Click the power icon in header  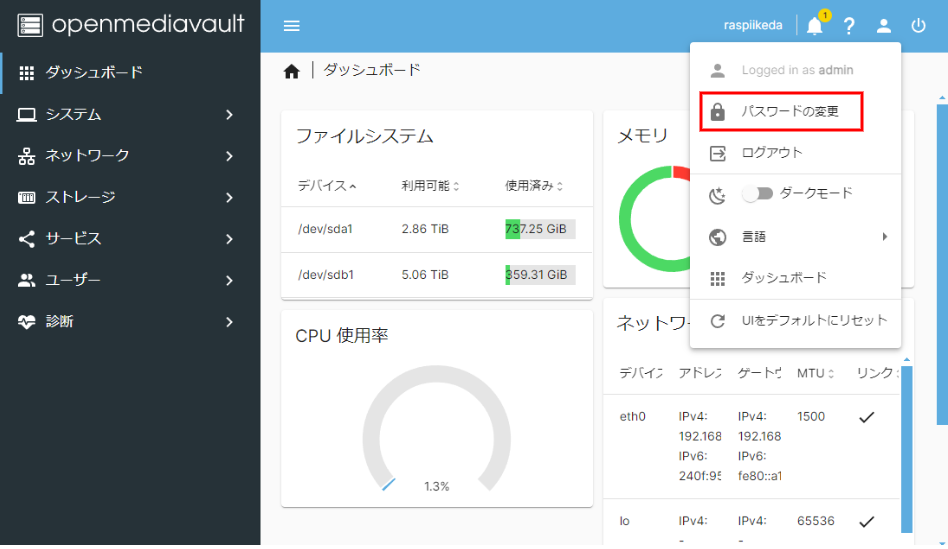point(918,26)
